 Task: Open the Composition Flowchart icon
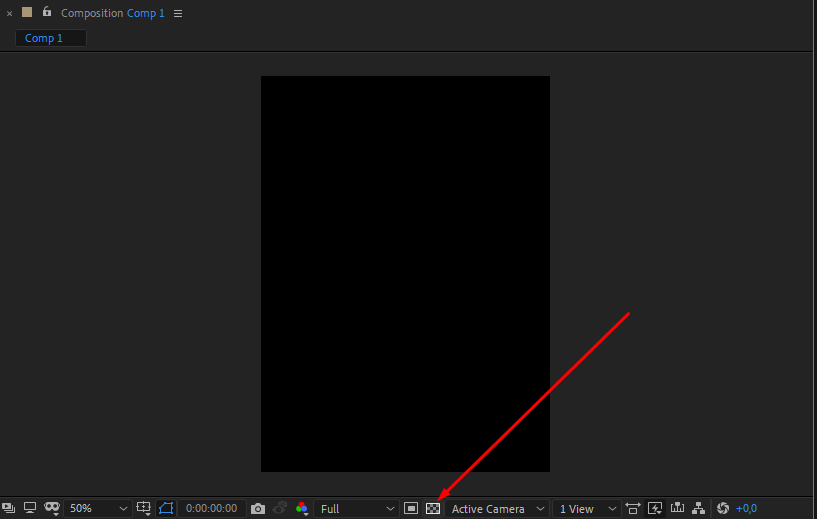(699, 508)
